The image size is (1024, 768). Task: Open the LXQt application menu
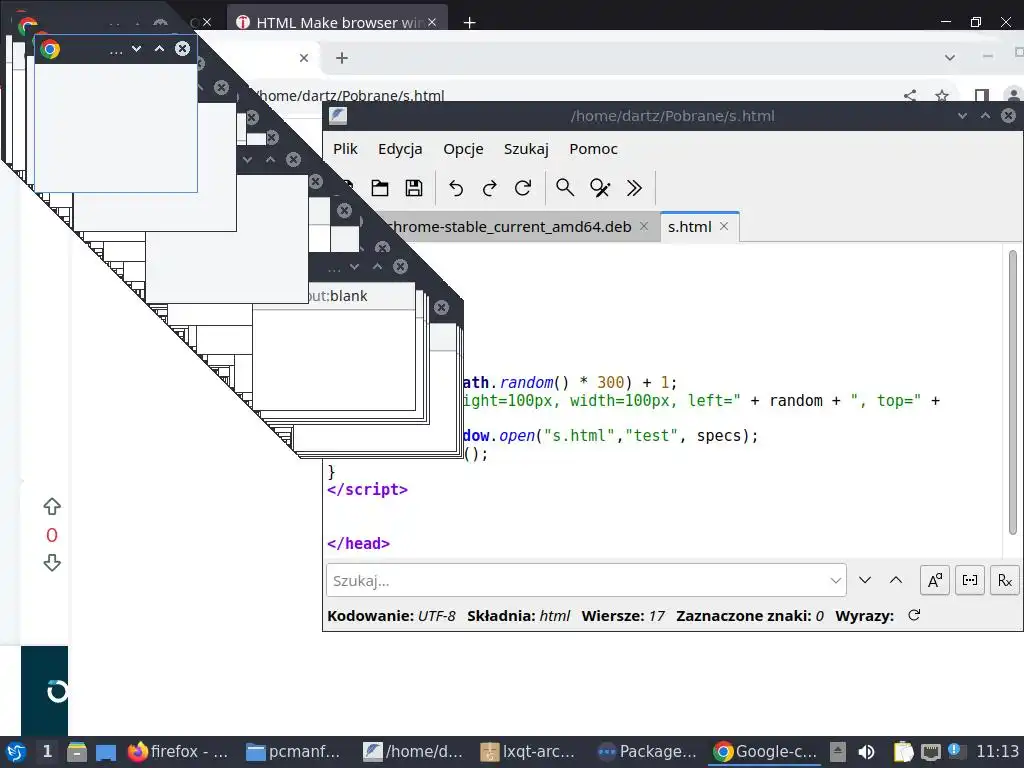[15, 752]
